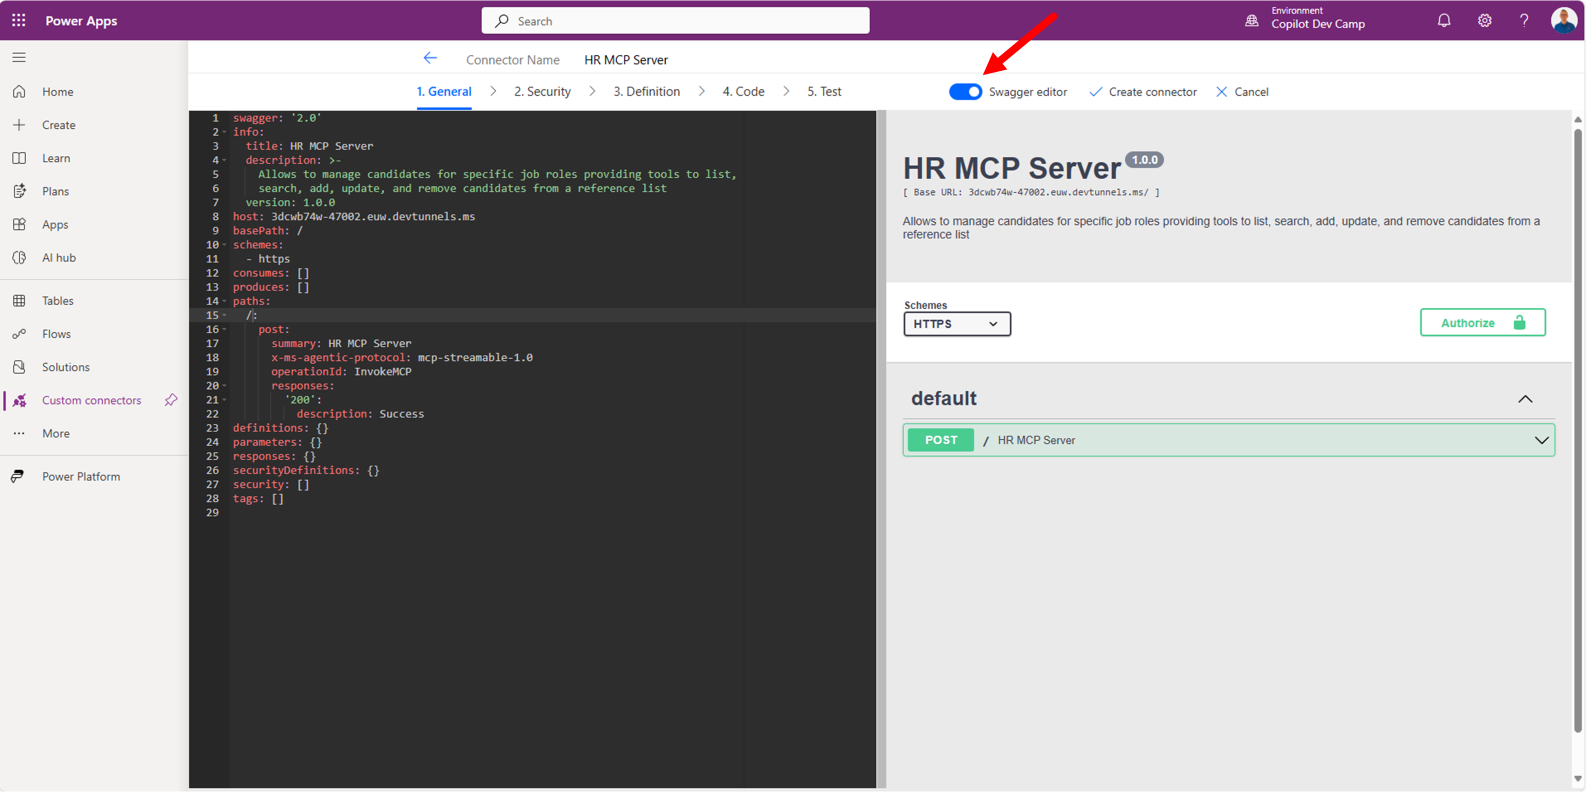Click the Power Platform icon
This screenshot has height=792, width=1586.
coord(19,476)
